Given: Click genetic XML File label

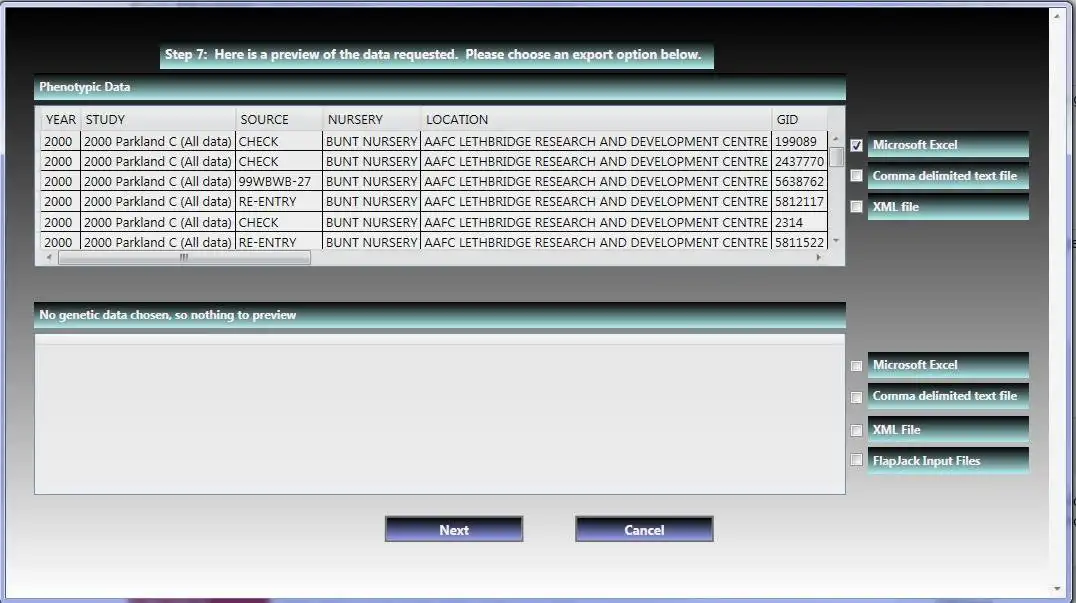Looking at the screenshot, I should click(x=948, y=429).
